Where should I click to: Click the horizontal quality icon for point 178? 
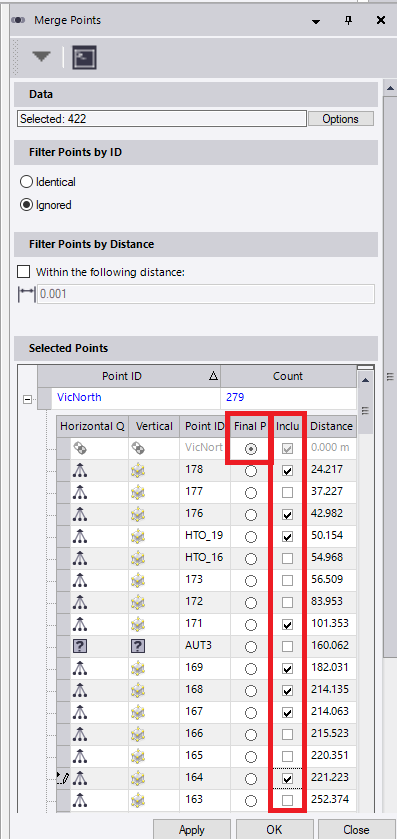pos(80,470)
